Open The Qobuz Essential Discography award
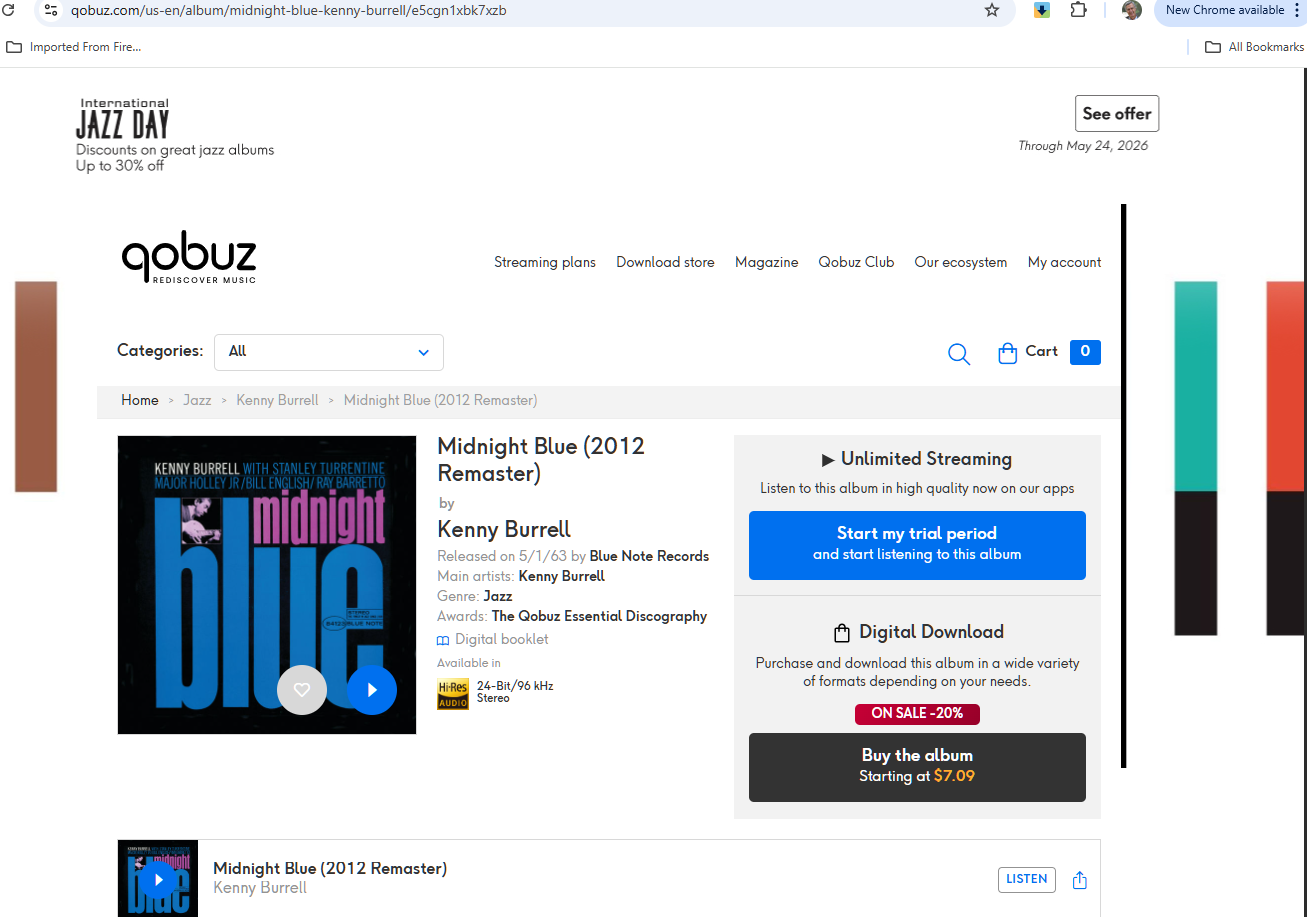Image resolution: width=1307 pixels, height=917 pixels. 599,616
